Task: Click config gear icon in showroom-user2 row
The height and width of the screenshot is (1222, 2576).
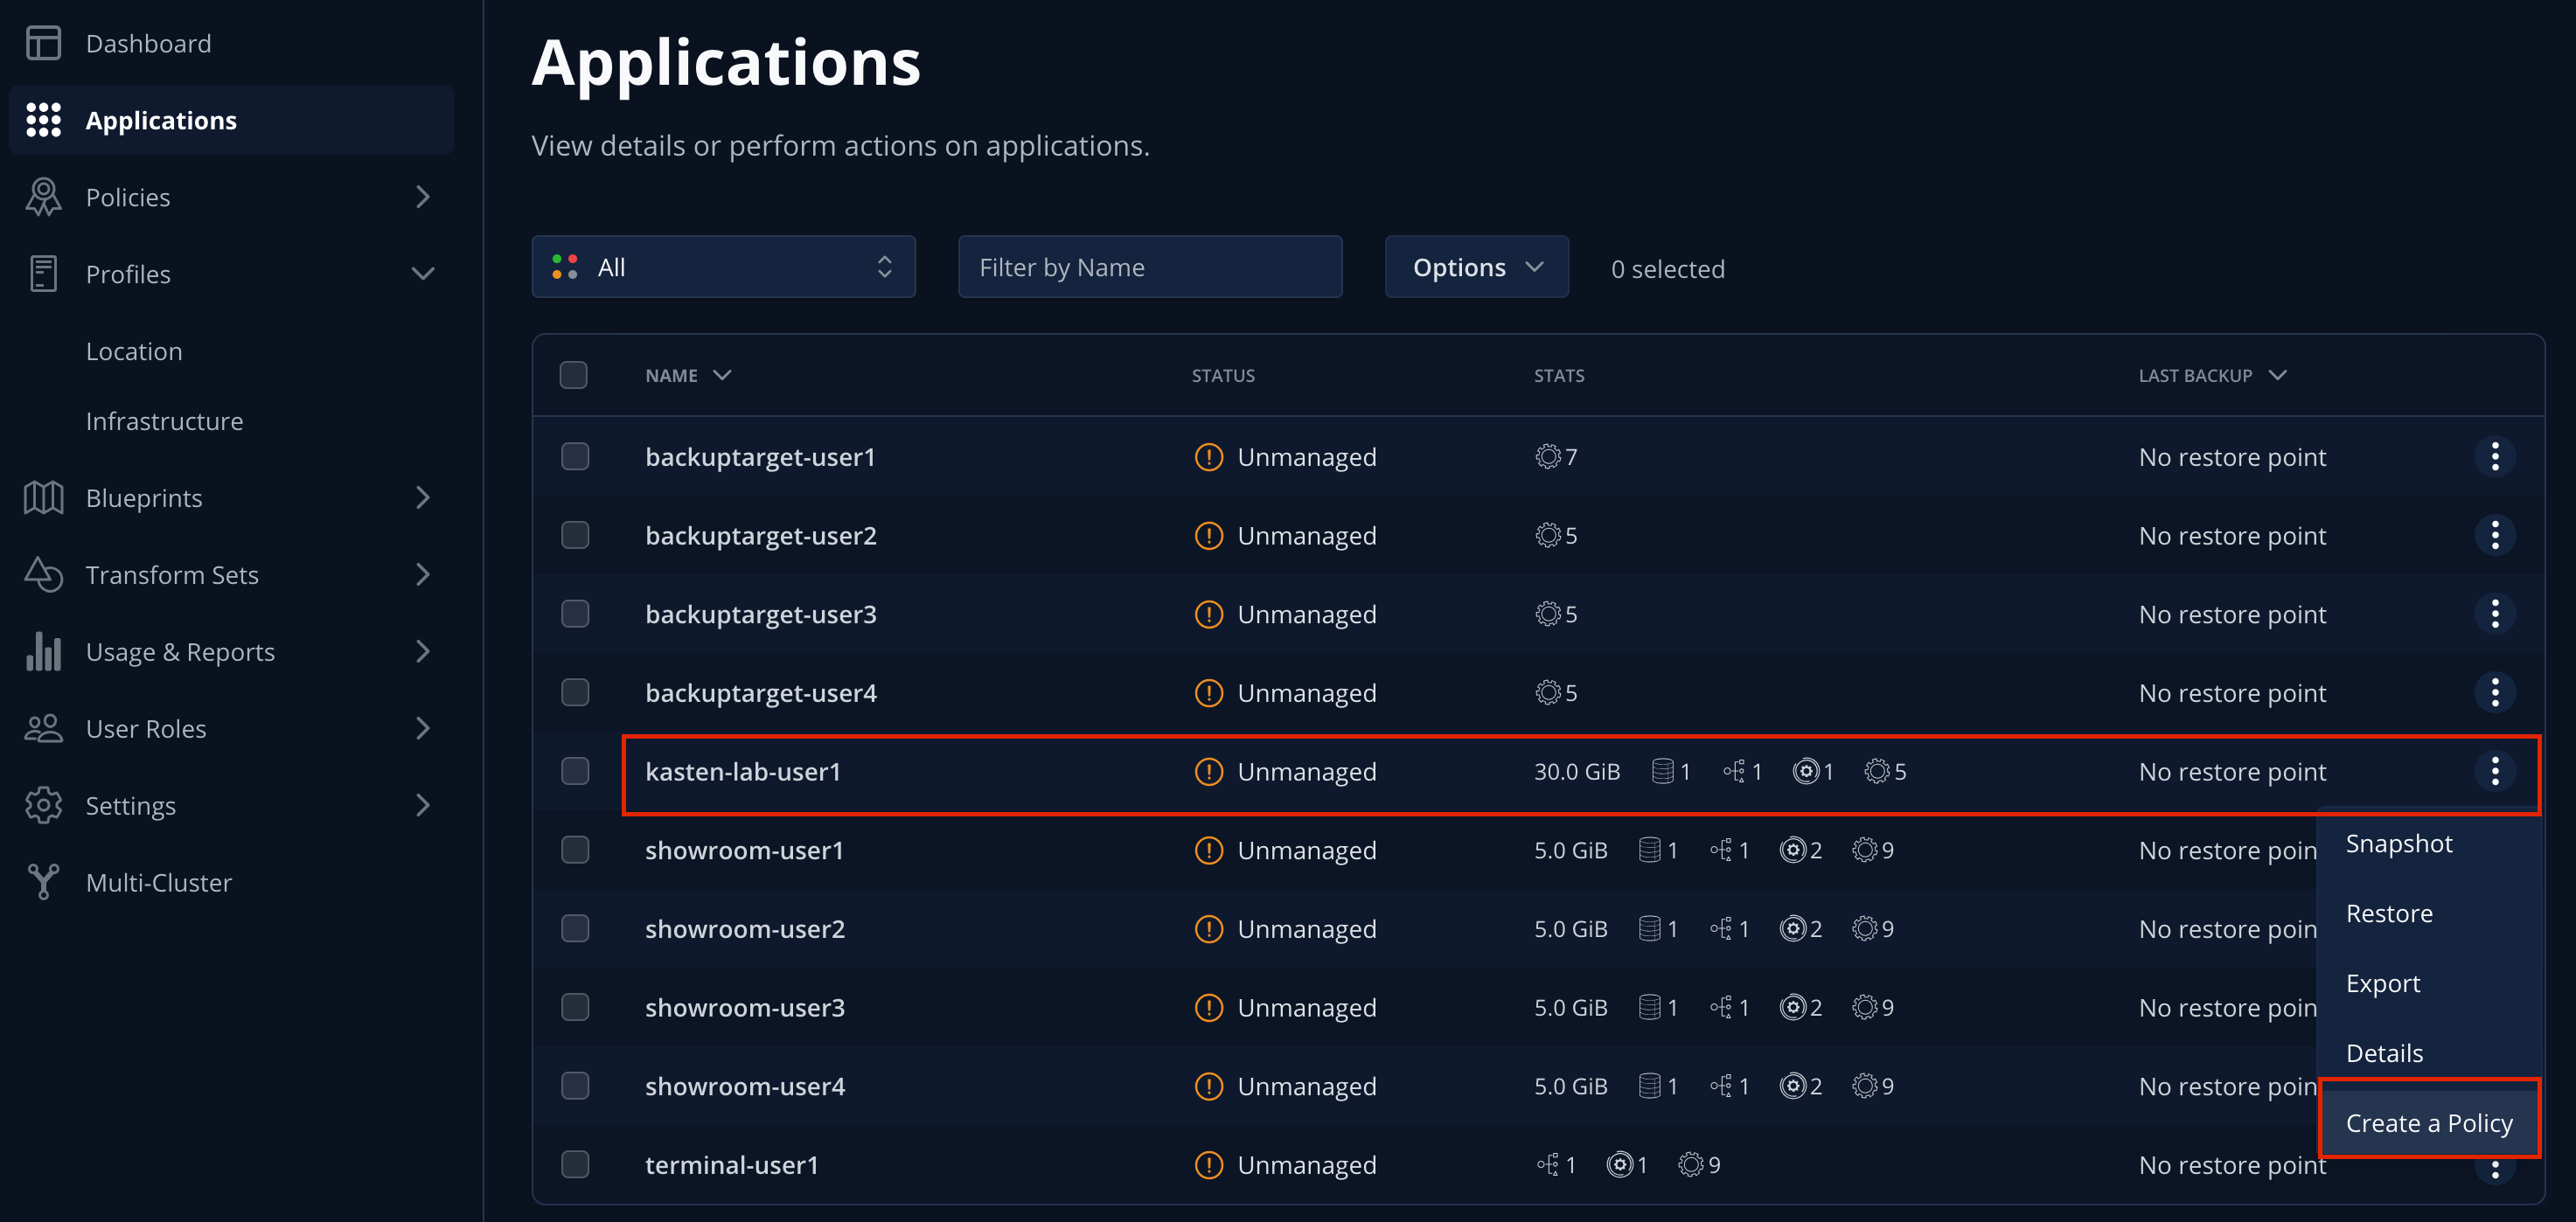Action: pos(1865,929)
